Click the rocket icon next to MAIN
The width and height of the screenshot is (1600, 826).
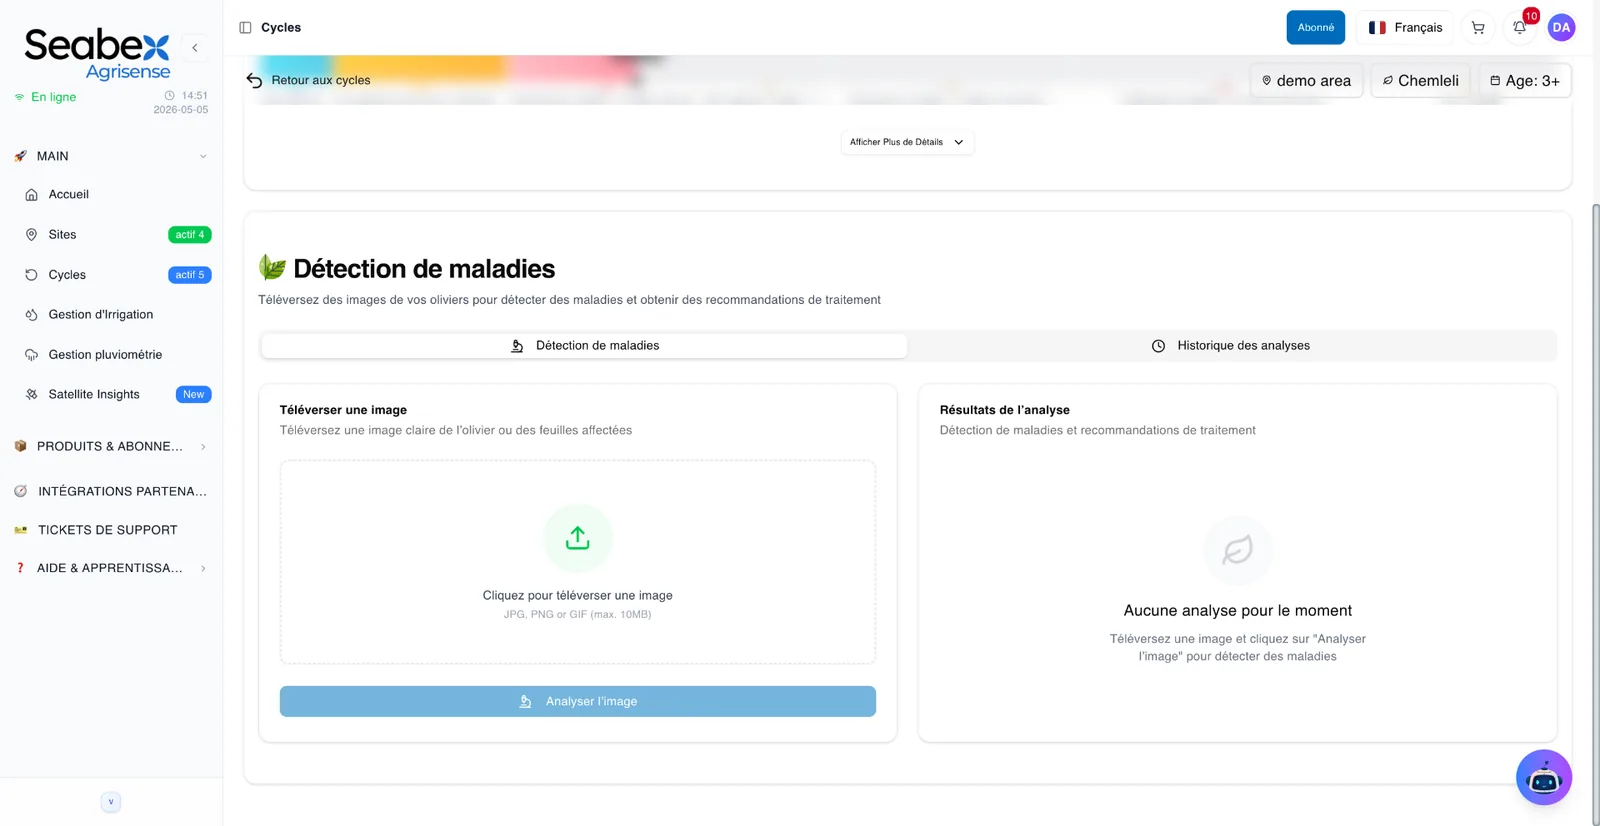click(20, 156)
